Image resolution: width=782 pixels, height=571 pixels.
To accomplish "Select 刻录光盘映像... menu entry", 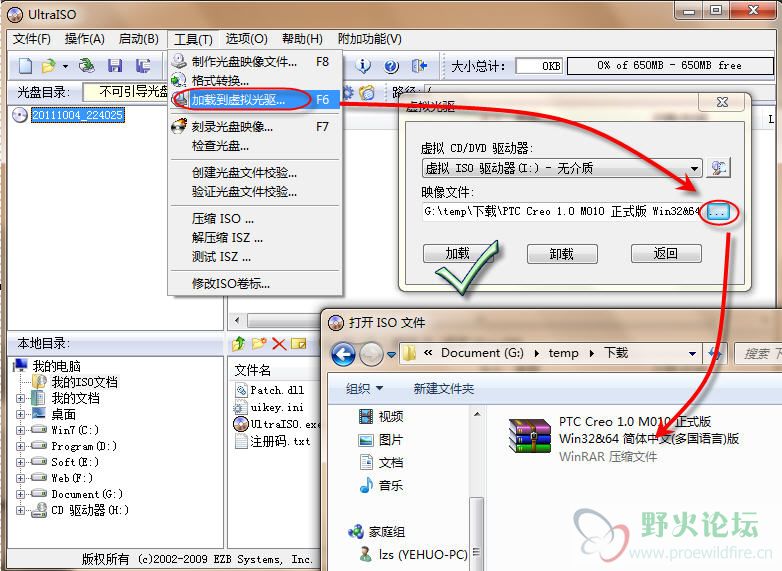I will 255,127.
